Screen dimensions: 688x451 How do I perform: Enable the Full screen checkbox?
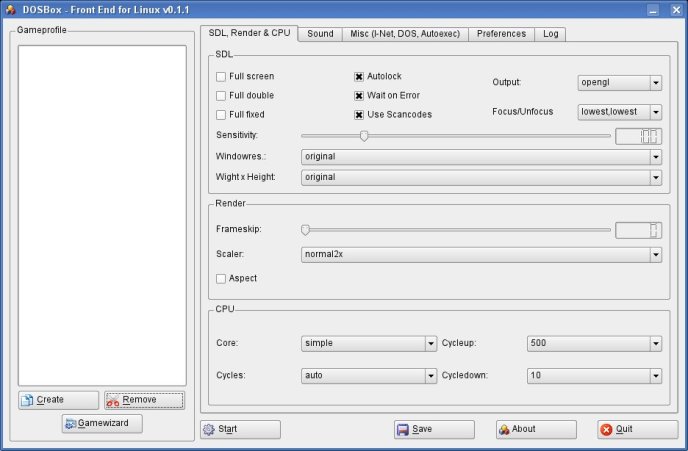(221, 77)
